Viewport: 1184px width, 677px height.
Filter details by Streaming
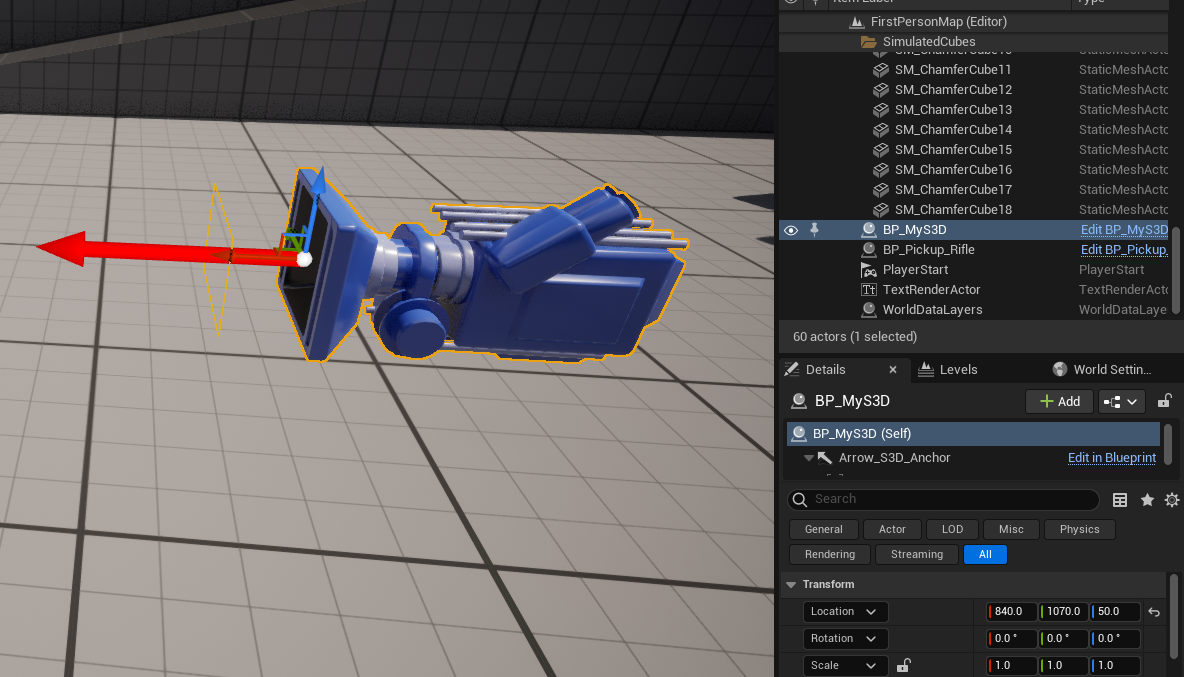coord(917,555)
